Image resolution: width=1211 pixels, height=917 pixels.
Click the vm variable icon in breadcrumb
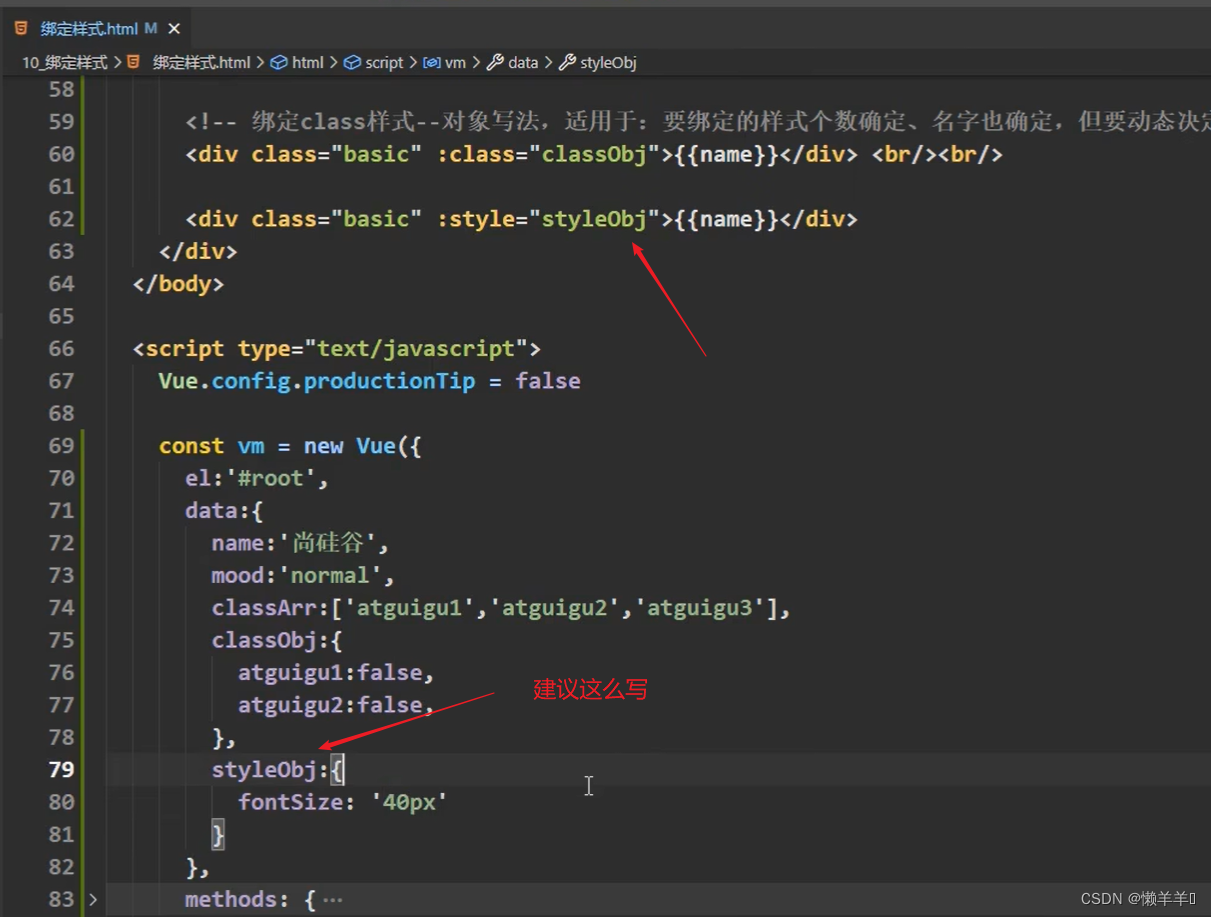(x=431, y=62)
